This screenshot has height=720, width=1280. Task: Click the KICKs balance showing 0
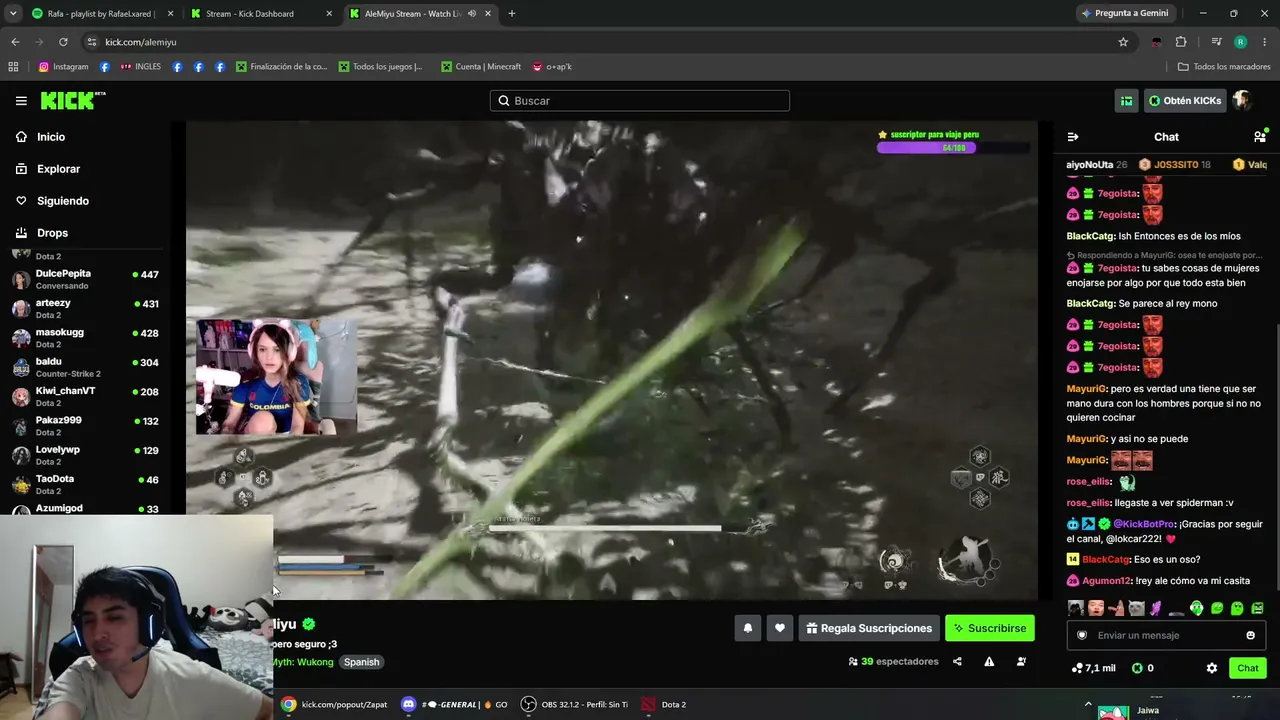[1142, 668]
